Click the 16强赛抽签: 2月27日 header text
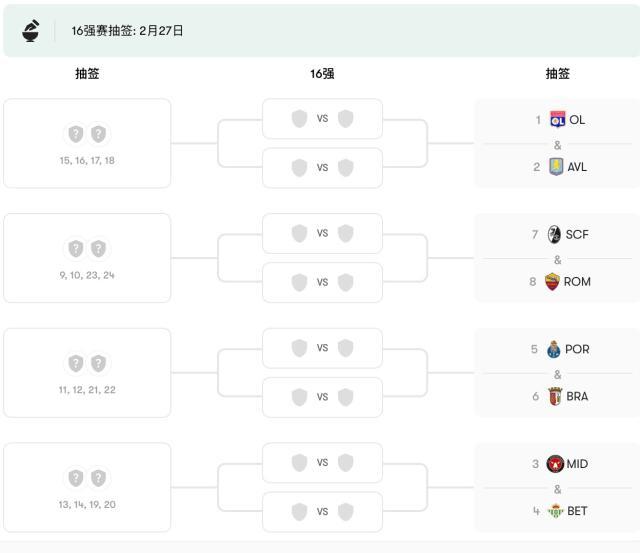640x553 pixels. pos(127,31)
